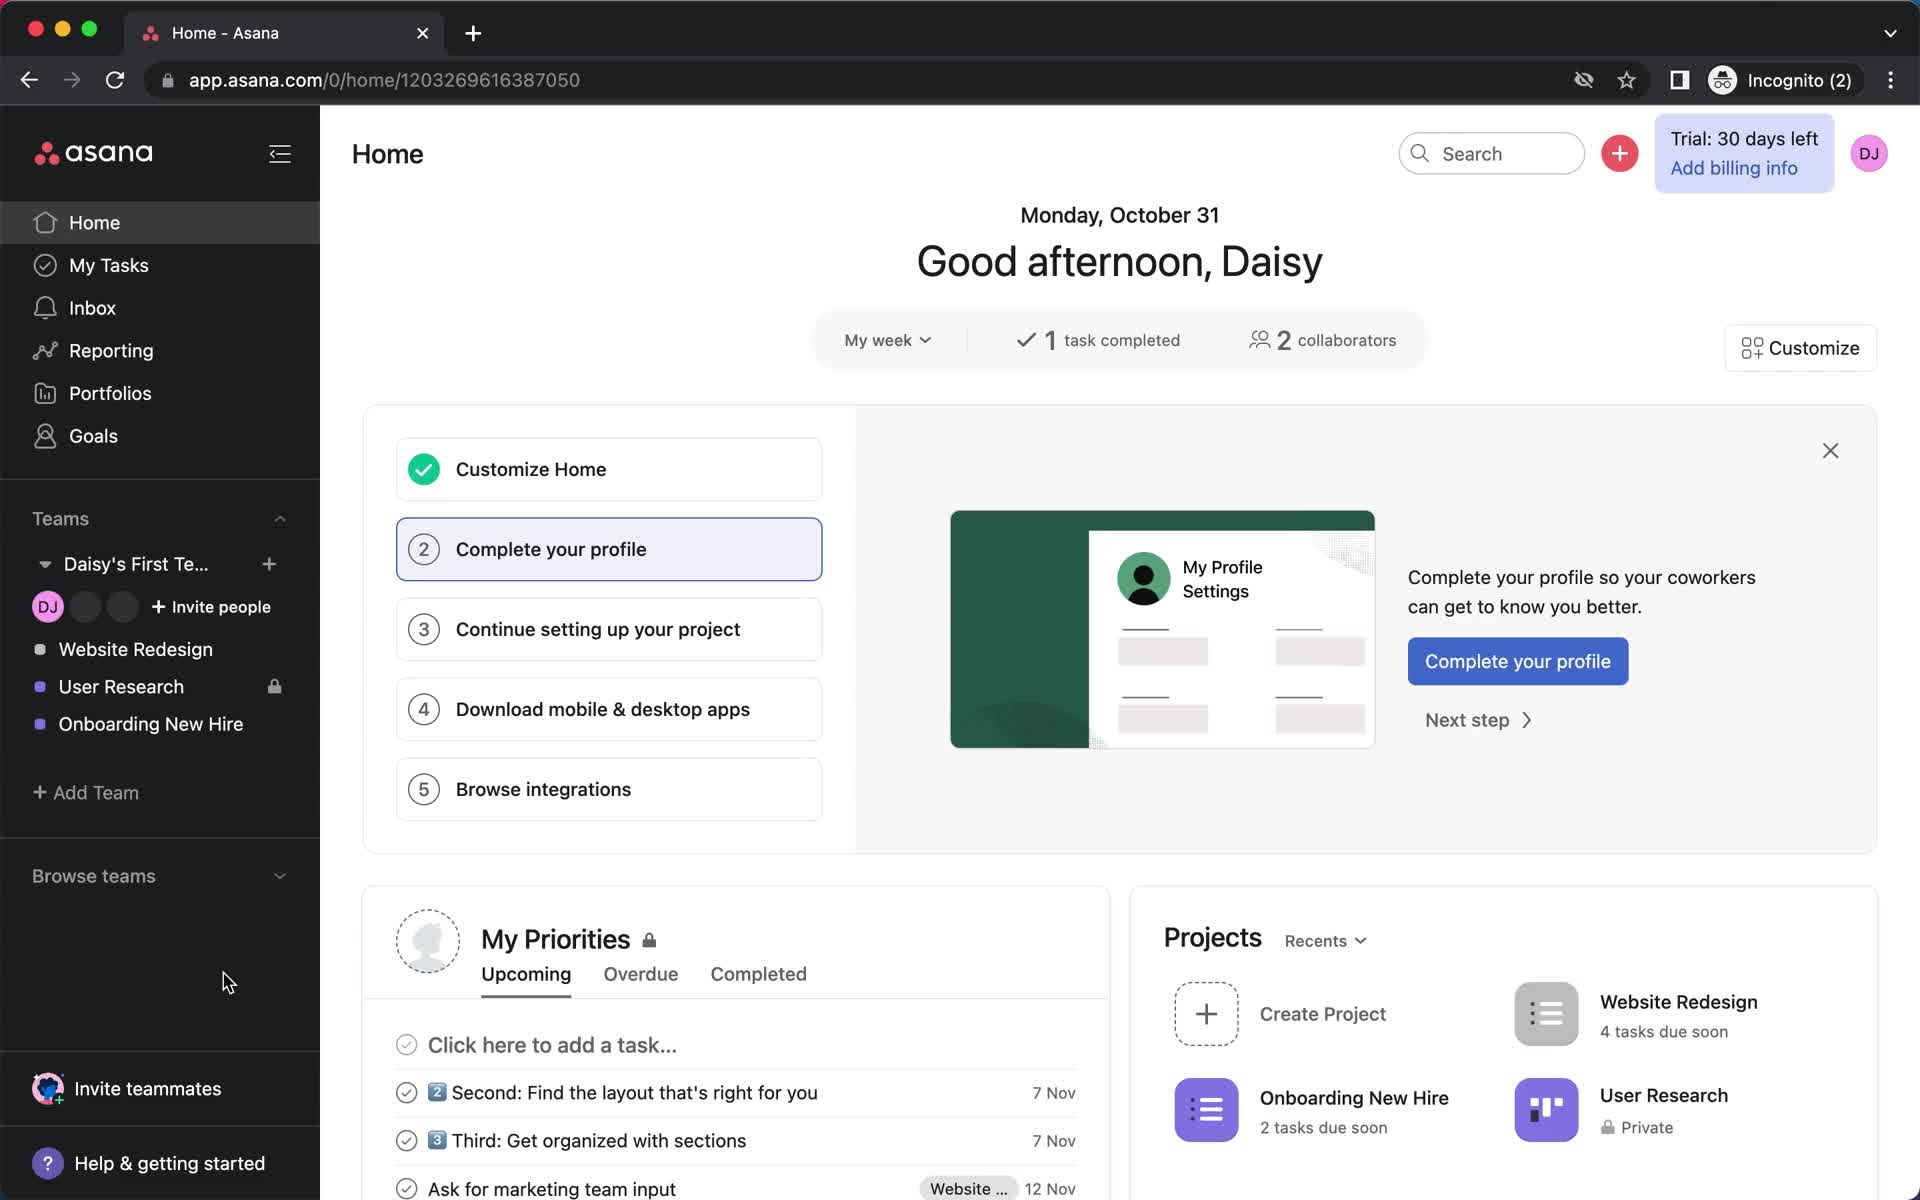Open the Onboarding New Hire project tile icon
This screenshot has width=1920, height=1200.
[1206, 1110]
